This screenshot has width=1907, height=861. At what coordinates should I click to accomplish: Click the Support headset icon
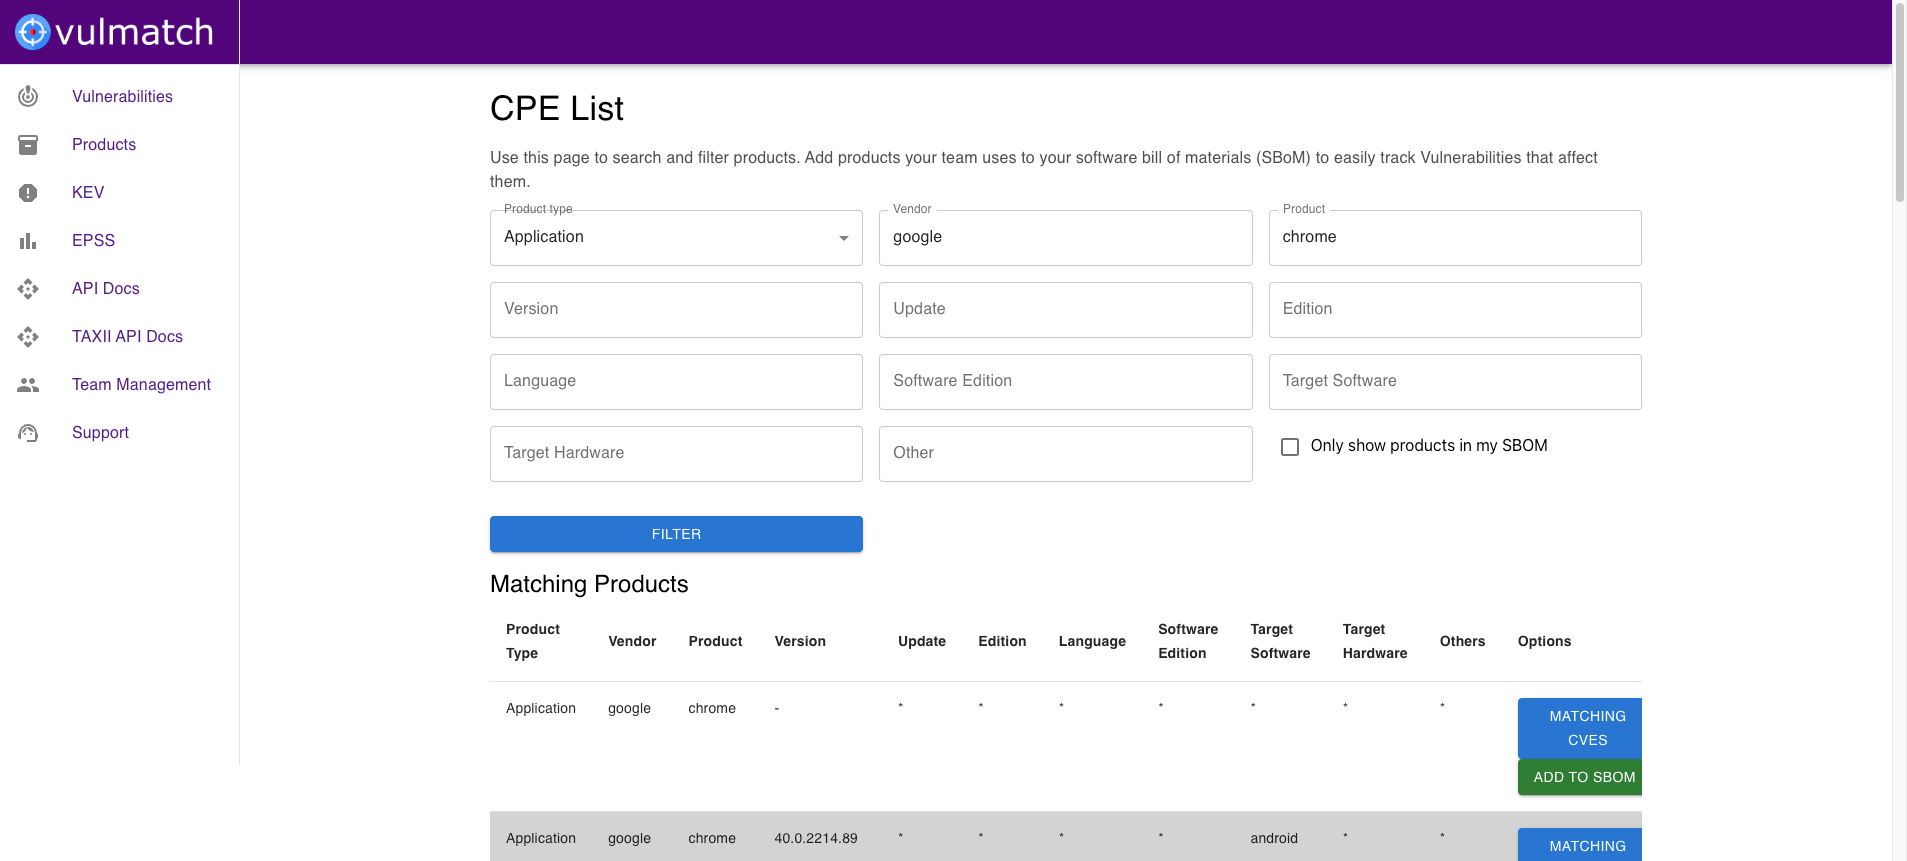(28, 432)
